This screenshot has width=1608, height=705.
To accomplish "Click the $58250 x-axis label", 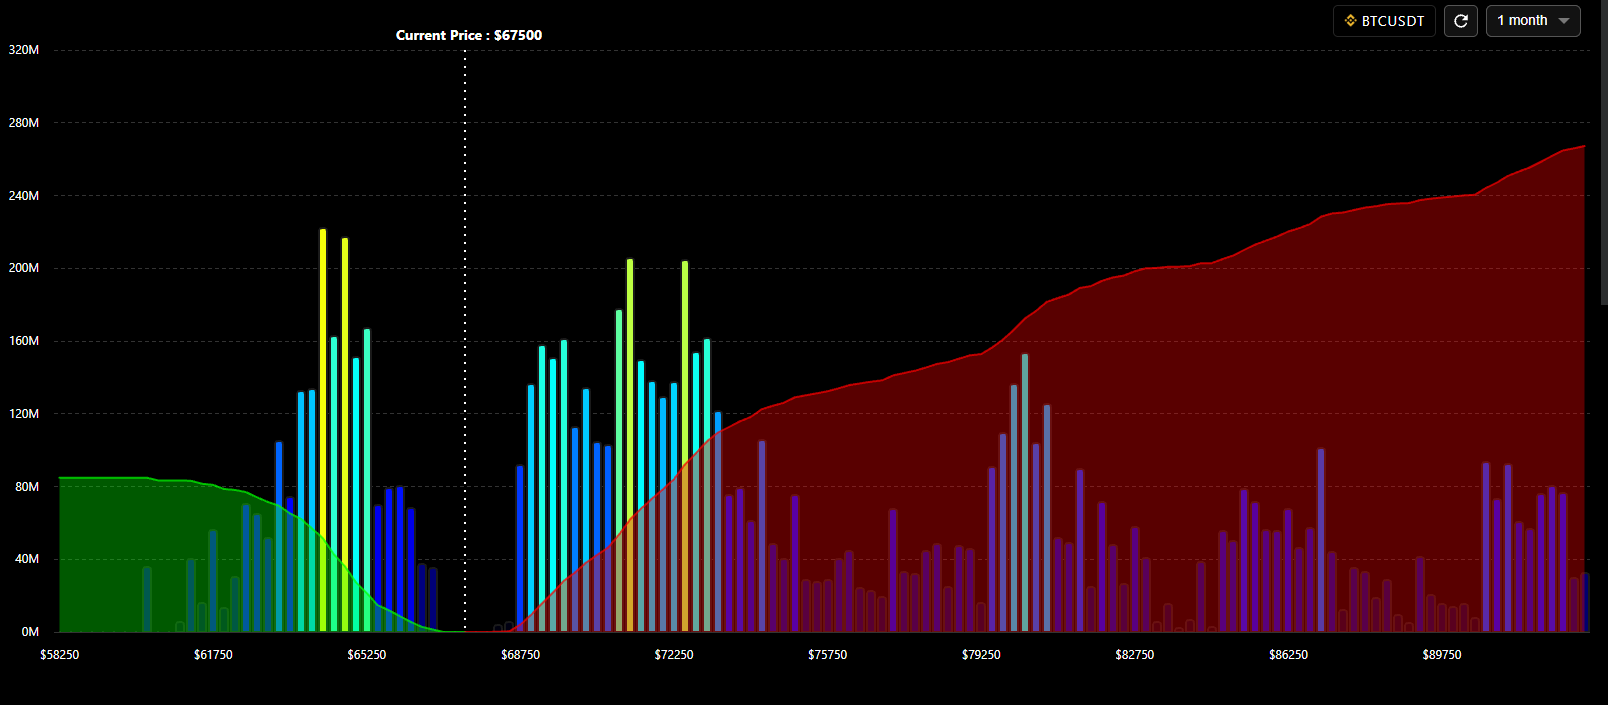I will (x=60, y=655).
